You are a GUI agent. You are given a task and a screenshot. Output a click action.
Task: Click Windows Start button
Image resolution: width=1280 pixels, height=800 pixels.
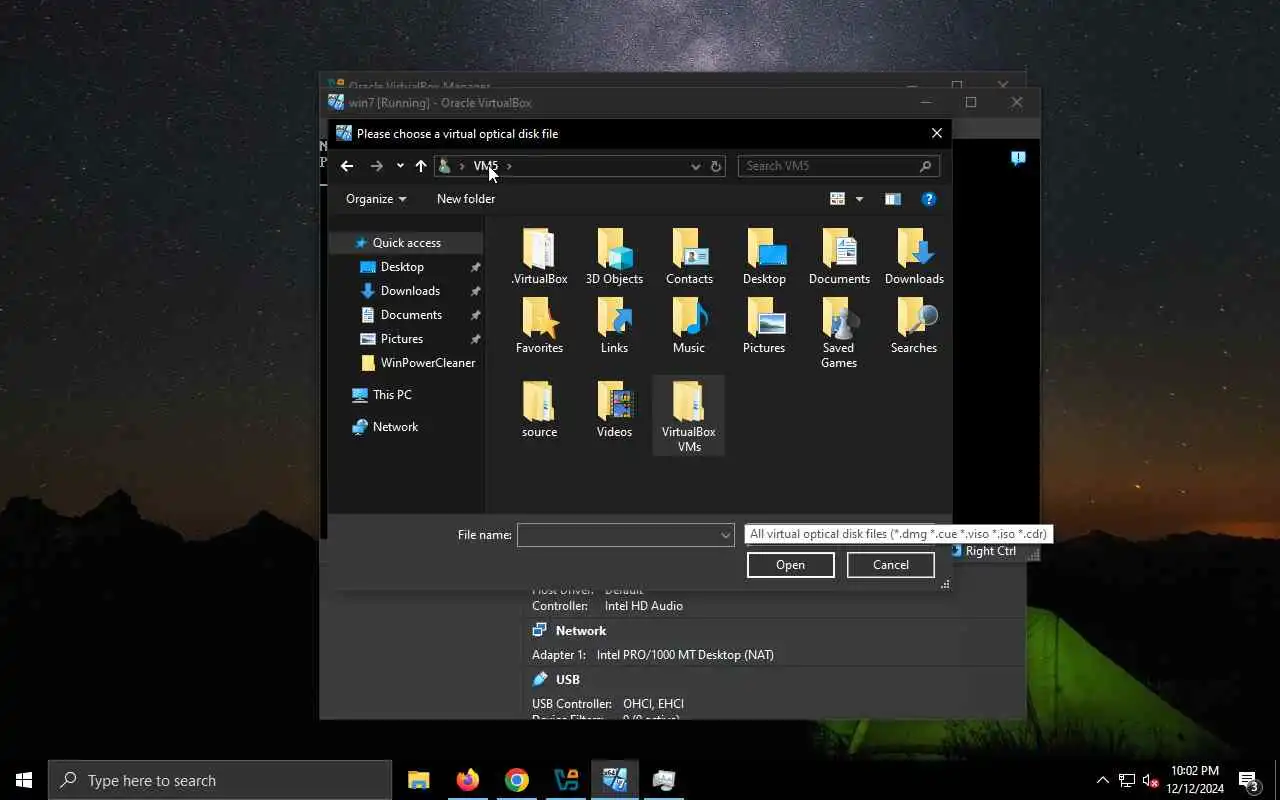click(x=24, y=780)
